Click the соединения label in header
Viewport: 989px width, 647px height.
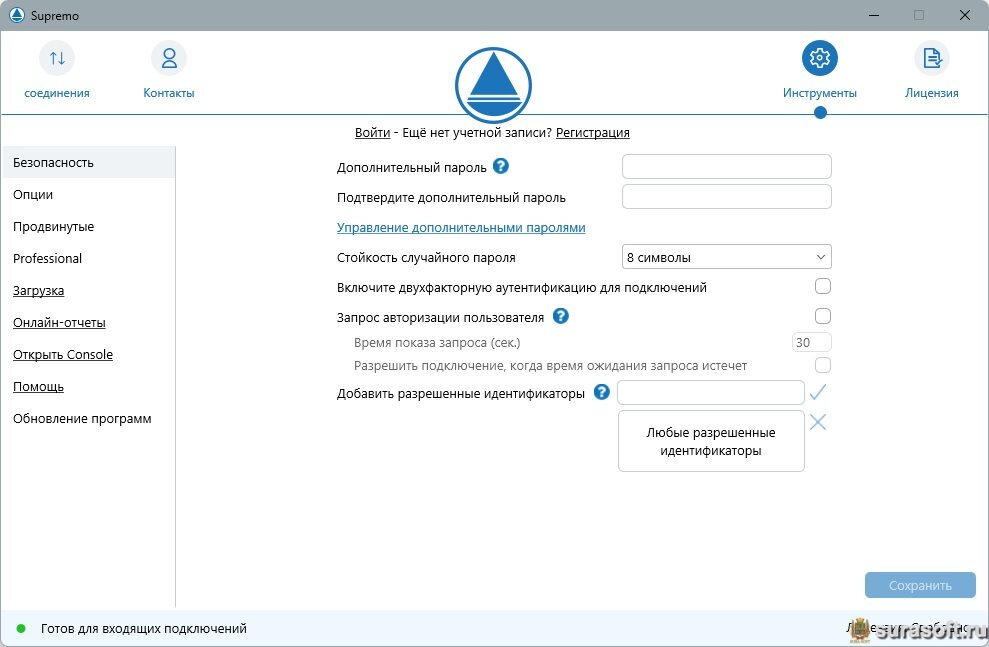(x=57, y=93)
